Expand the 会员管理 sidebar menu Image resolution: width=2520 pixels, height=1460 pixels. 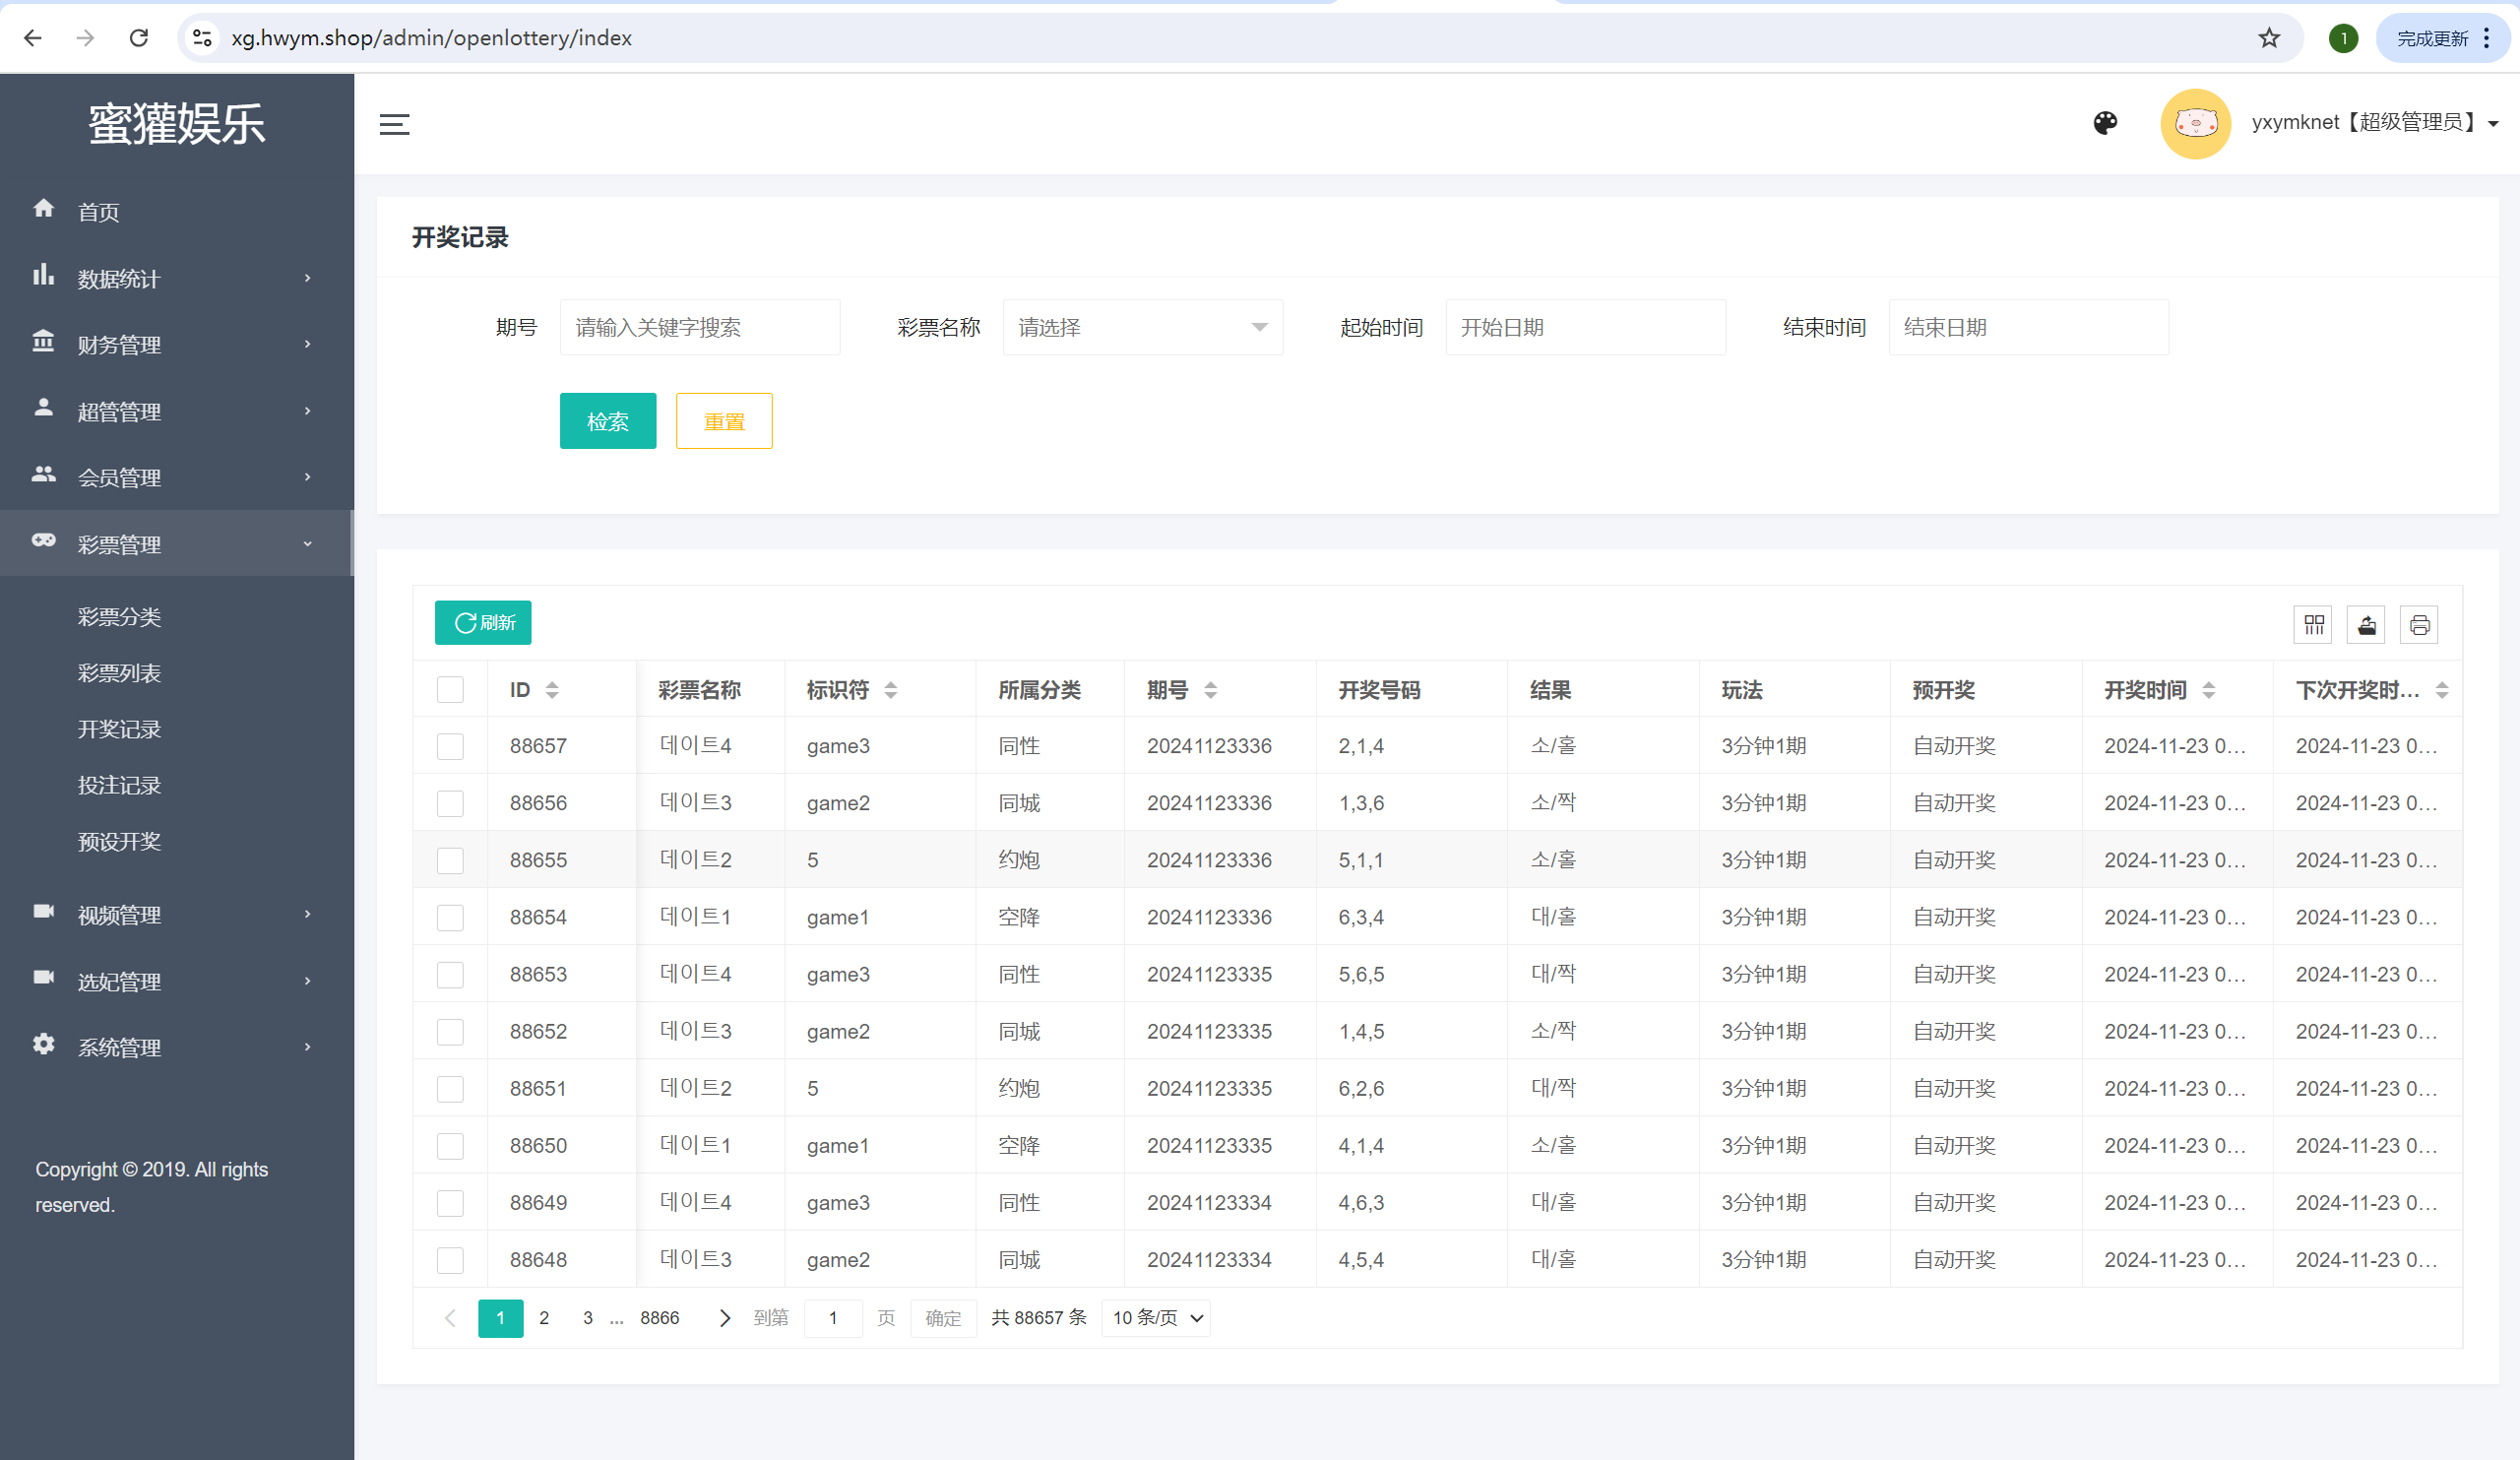(177, 477)
